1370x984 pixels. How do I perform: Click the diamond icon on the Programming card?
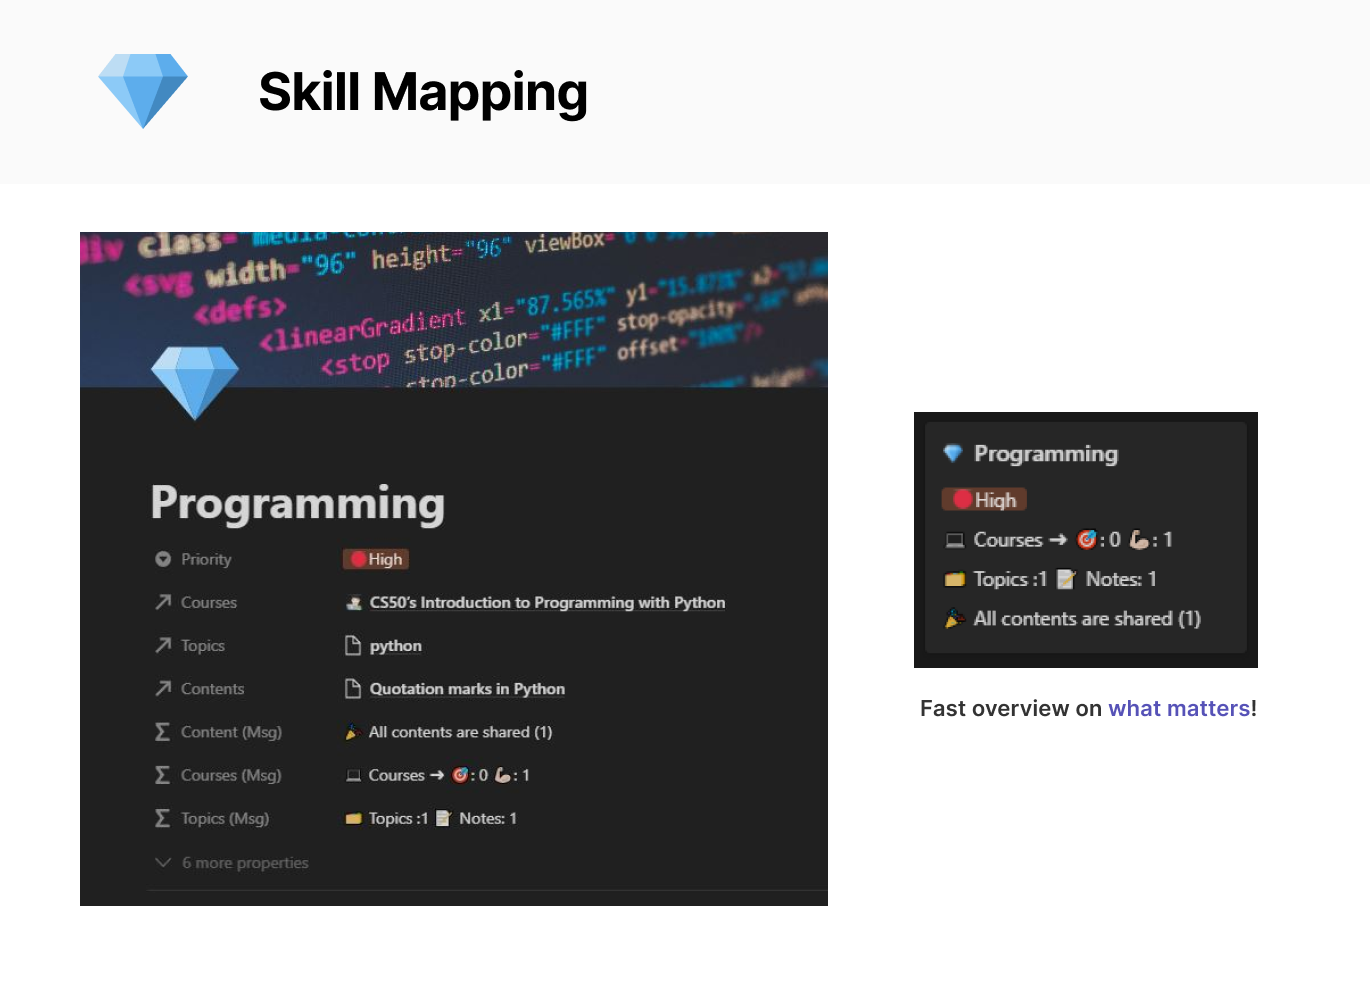coord(953,453)
